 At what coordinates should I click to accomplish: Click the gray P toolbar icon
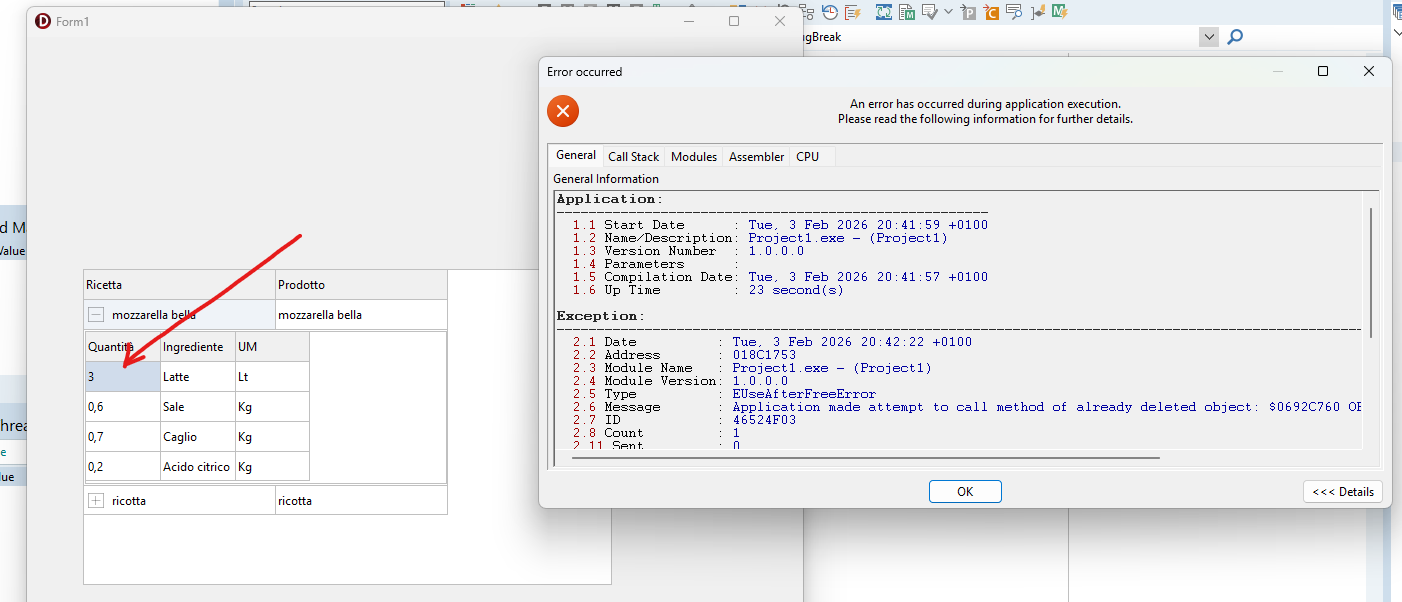pos(968,12)
